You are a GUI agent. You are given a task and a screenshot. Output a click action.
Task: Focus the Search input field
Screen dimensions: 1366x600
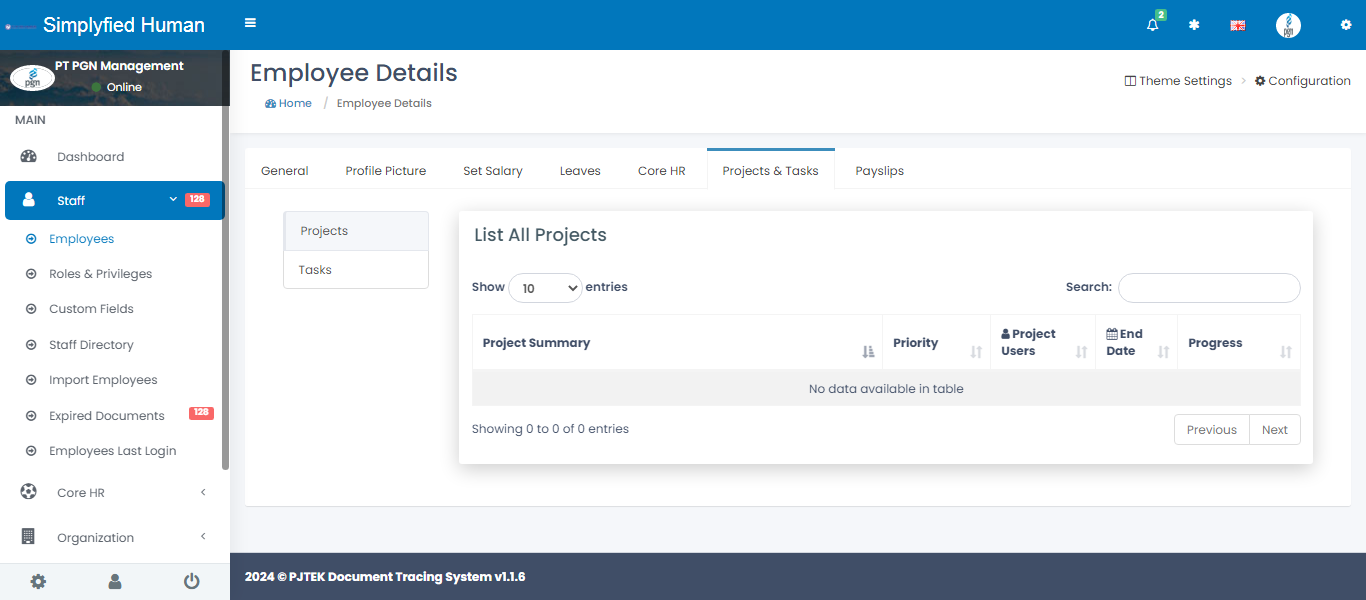click(x=1208, y=288)
